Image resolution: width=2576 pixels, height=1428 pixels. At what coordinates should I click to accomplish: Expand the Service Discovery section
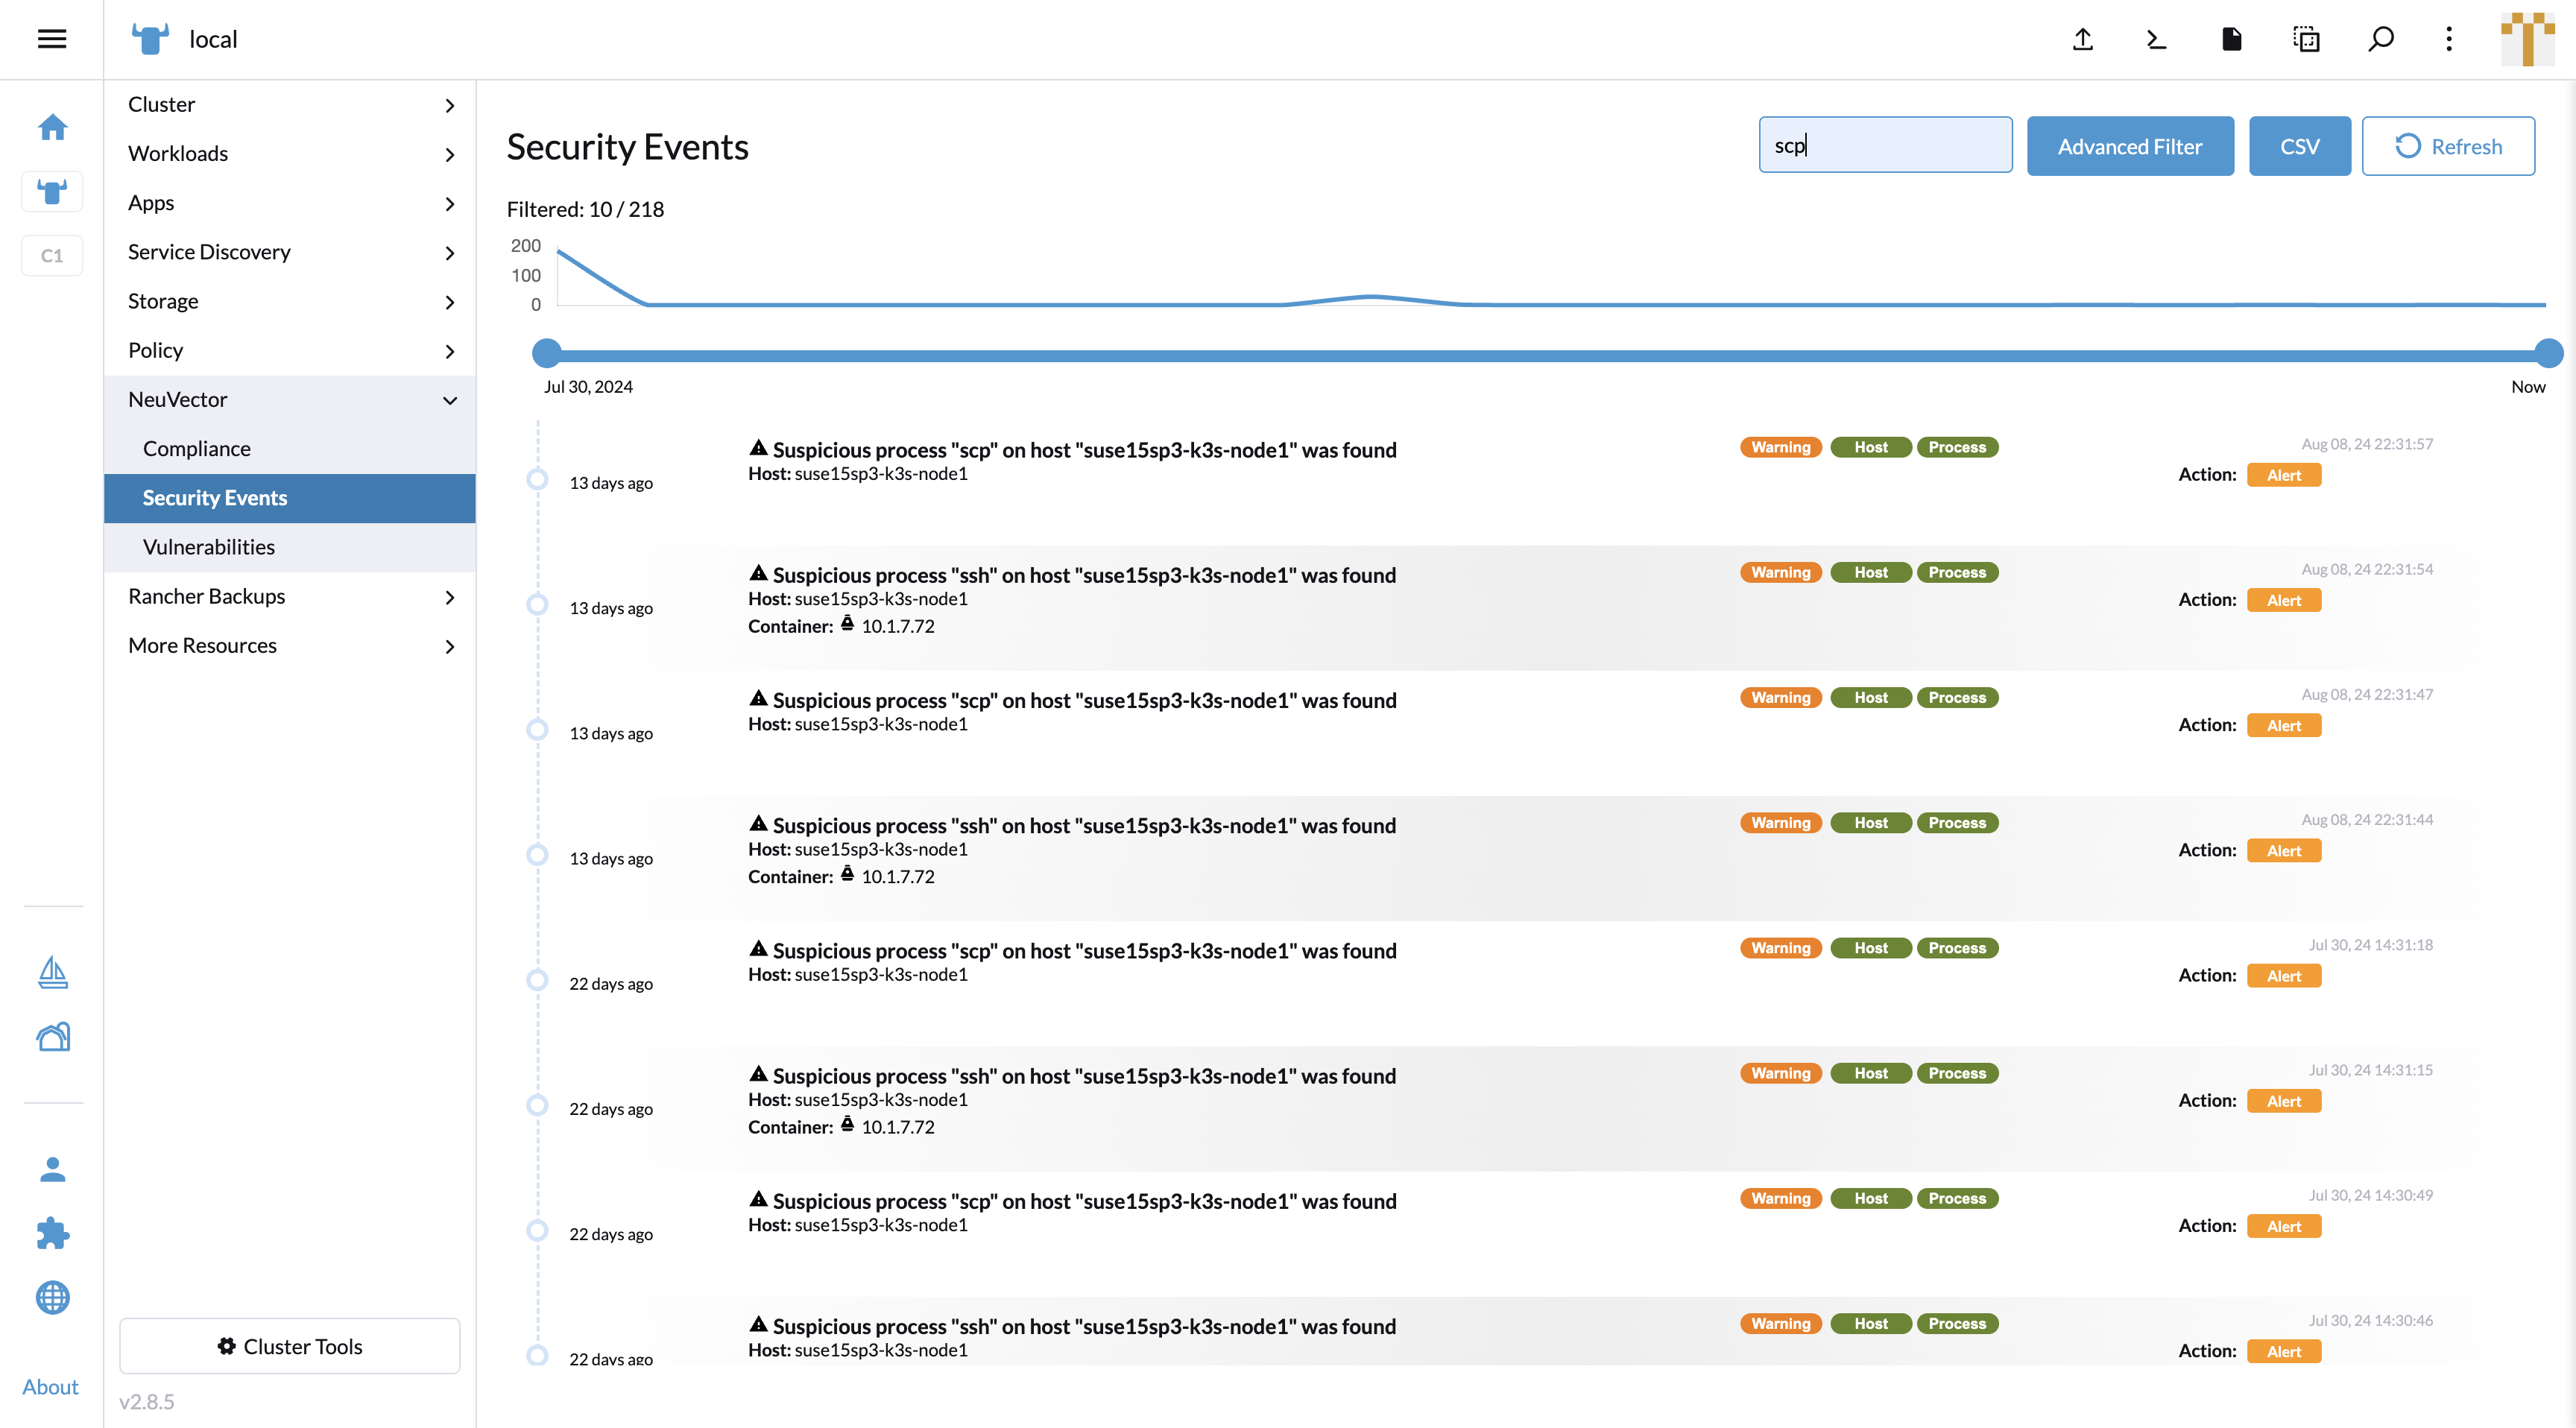289,252
